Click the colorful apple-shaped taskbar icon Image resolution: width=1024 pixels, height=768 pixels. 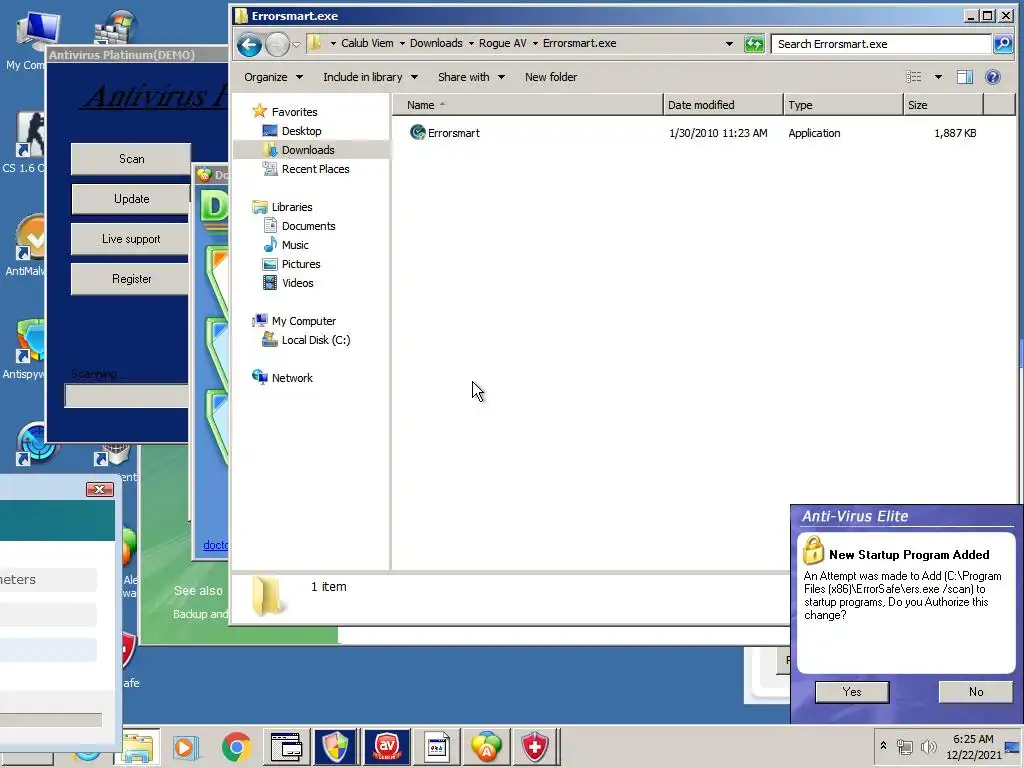point(486,746)
